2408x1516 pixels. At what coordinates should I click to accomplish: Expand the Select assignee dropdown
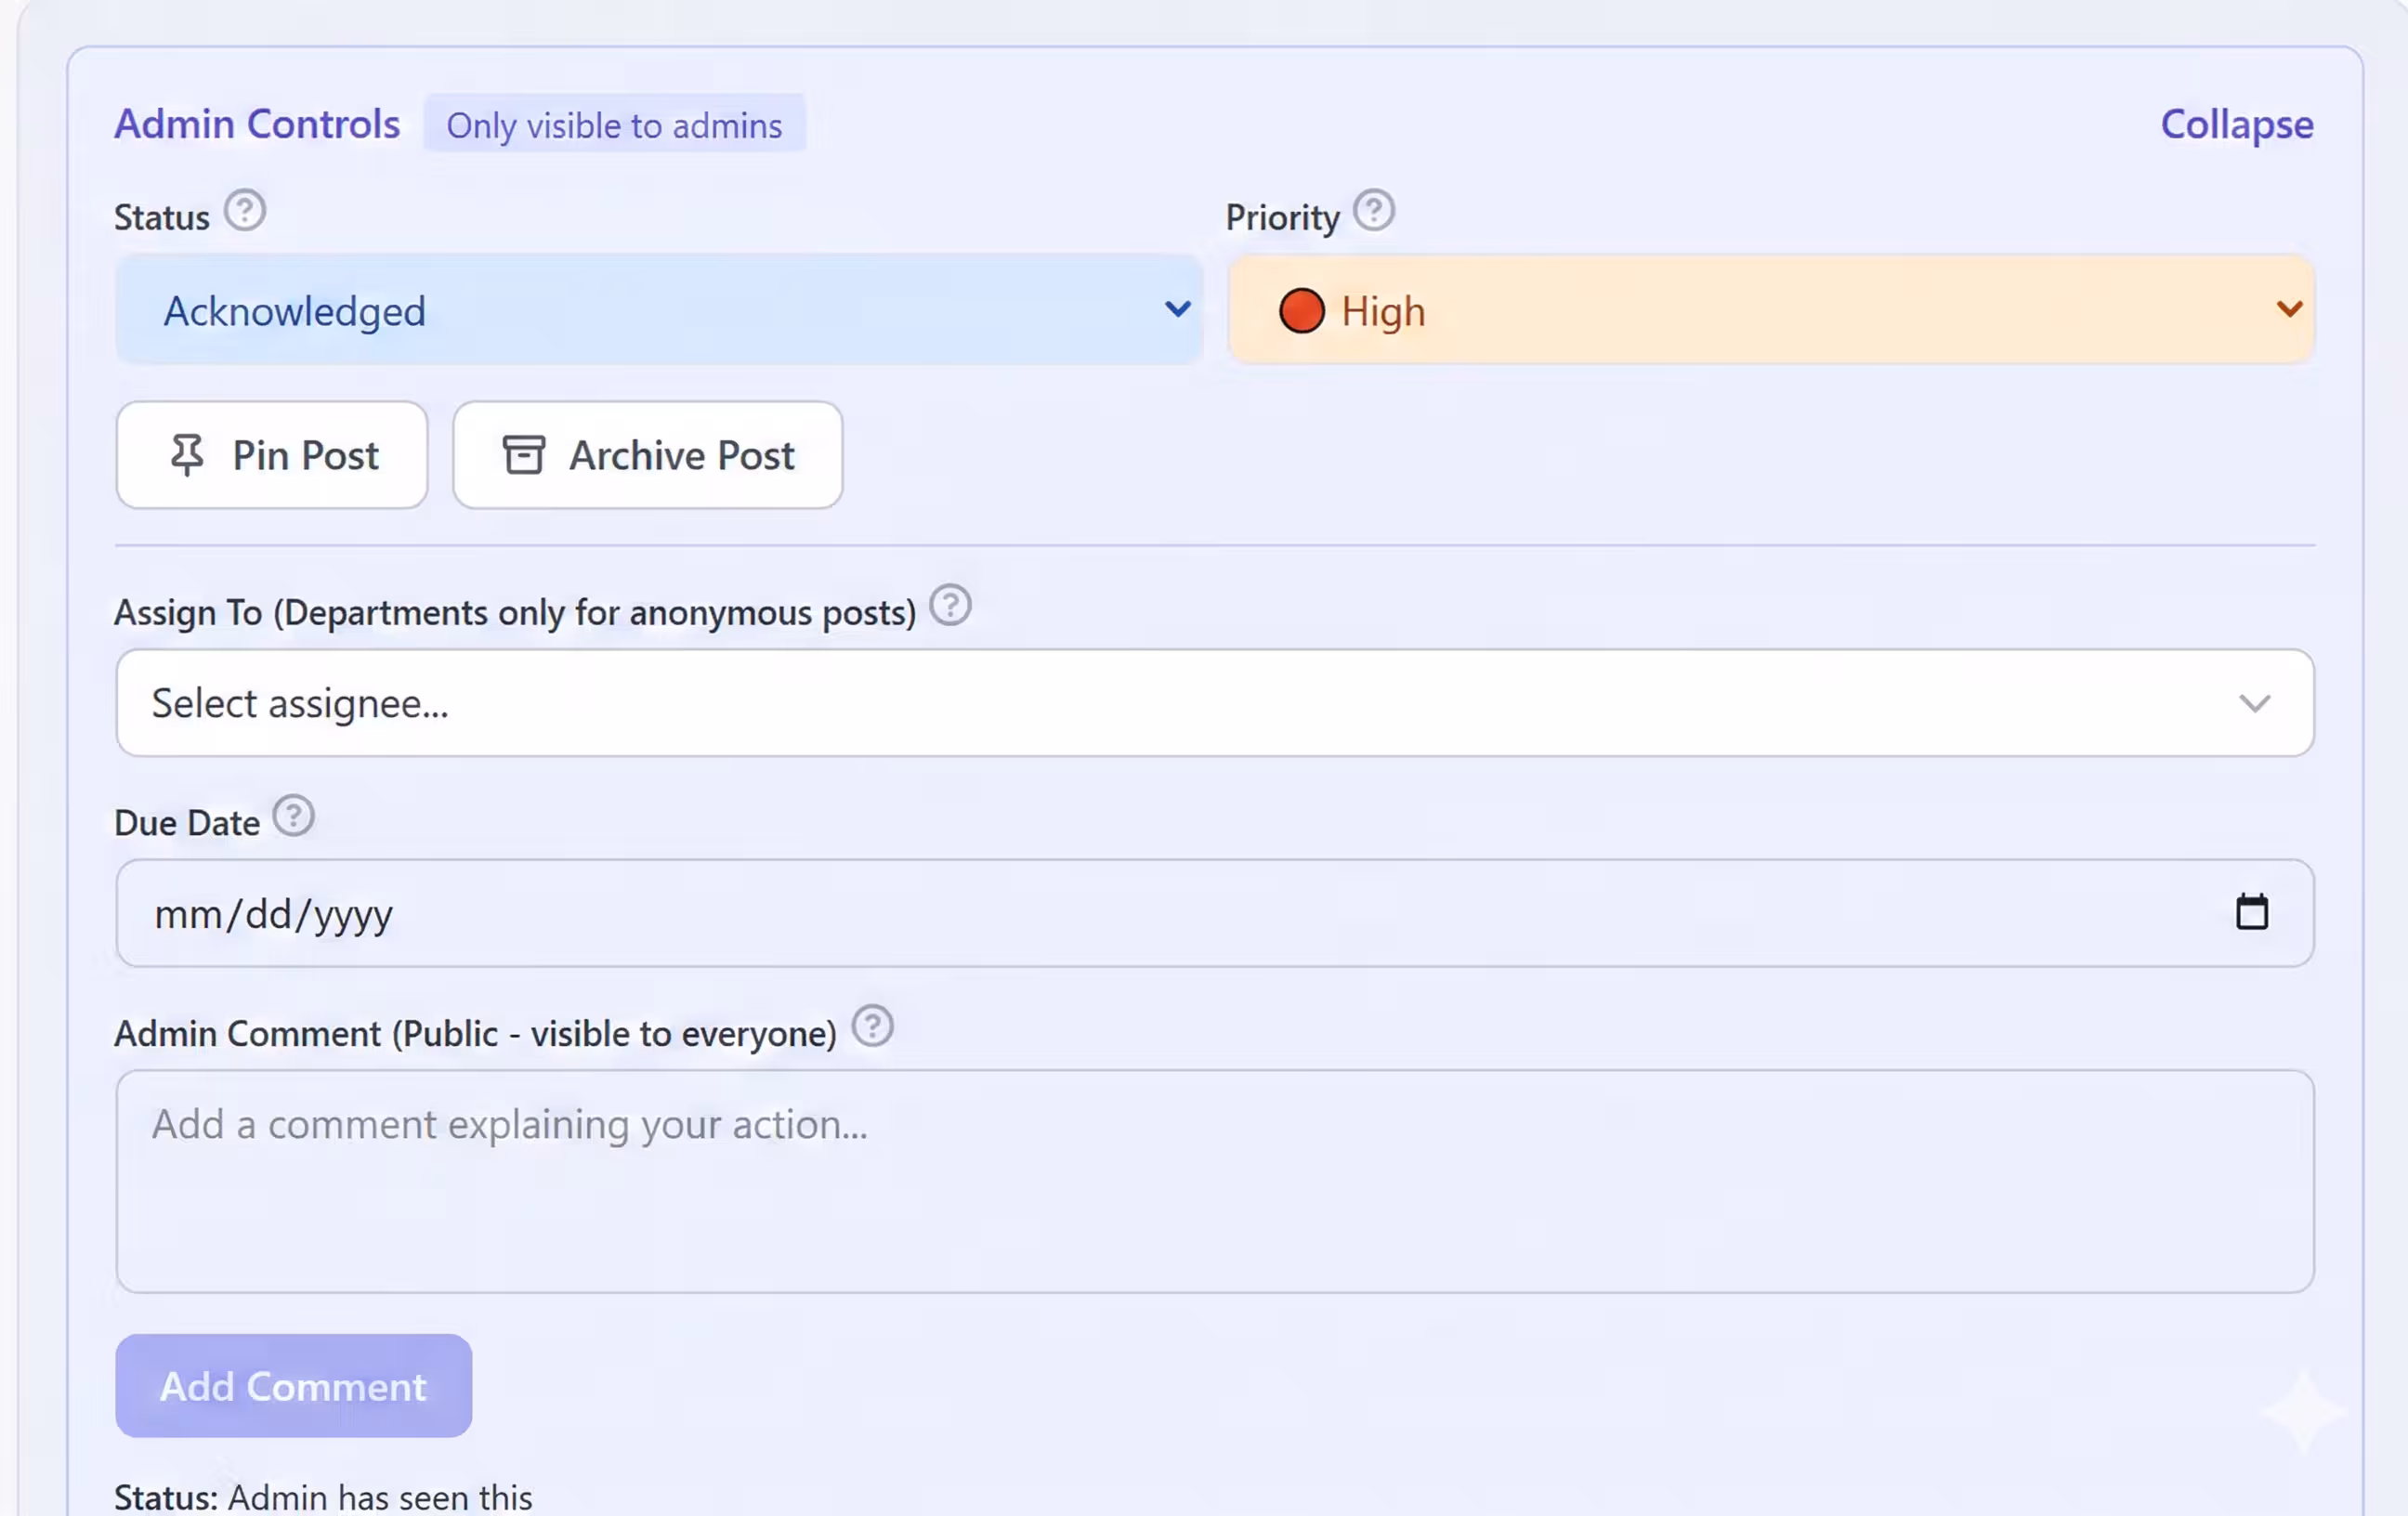1214,702
